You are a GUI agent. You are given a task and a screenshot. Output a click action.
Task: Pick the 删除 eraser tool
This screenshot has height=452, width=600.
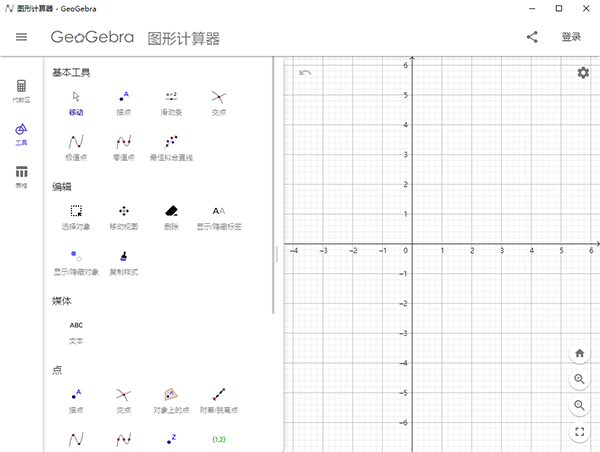(171, 218)
